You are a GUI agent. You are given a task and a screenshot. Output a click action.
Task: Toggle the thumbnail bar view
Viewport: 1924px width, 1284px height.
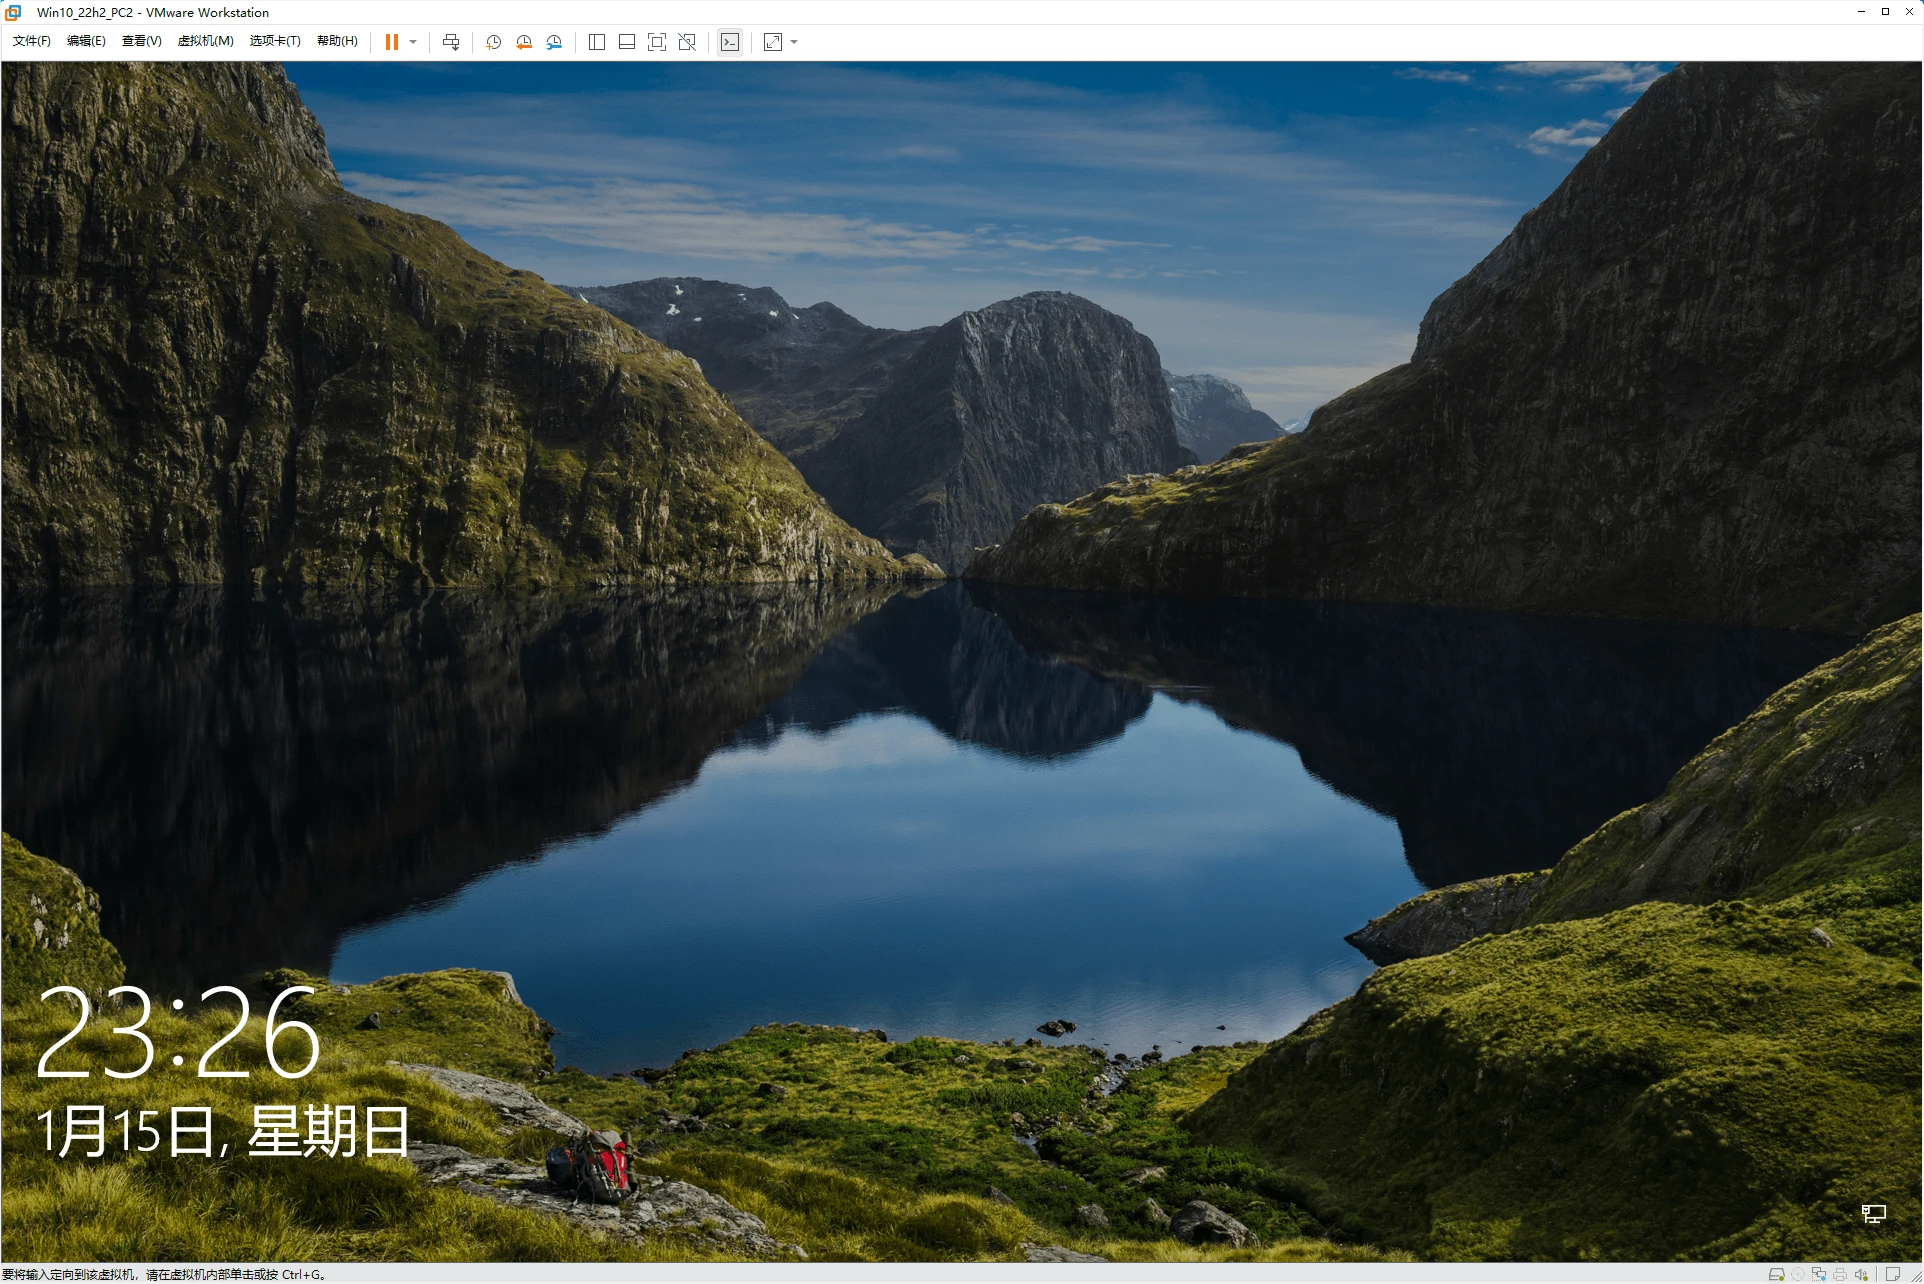coord(627,42)
